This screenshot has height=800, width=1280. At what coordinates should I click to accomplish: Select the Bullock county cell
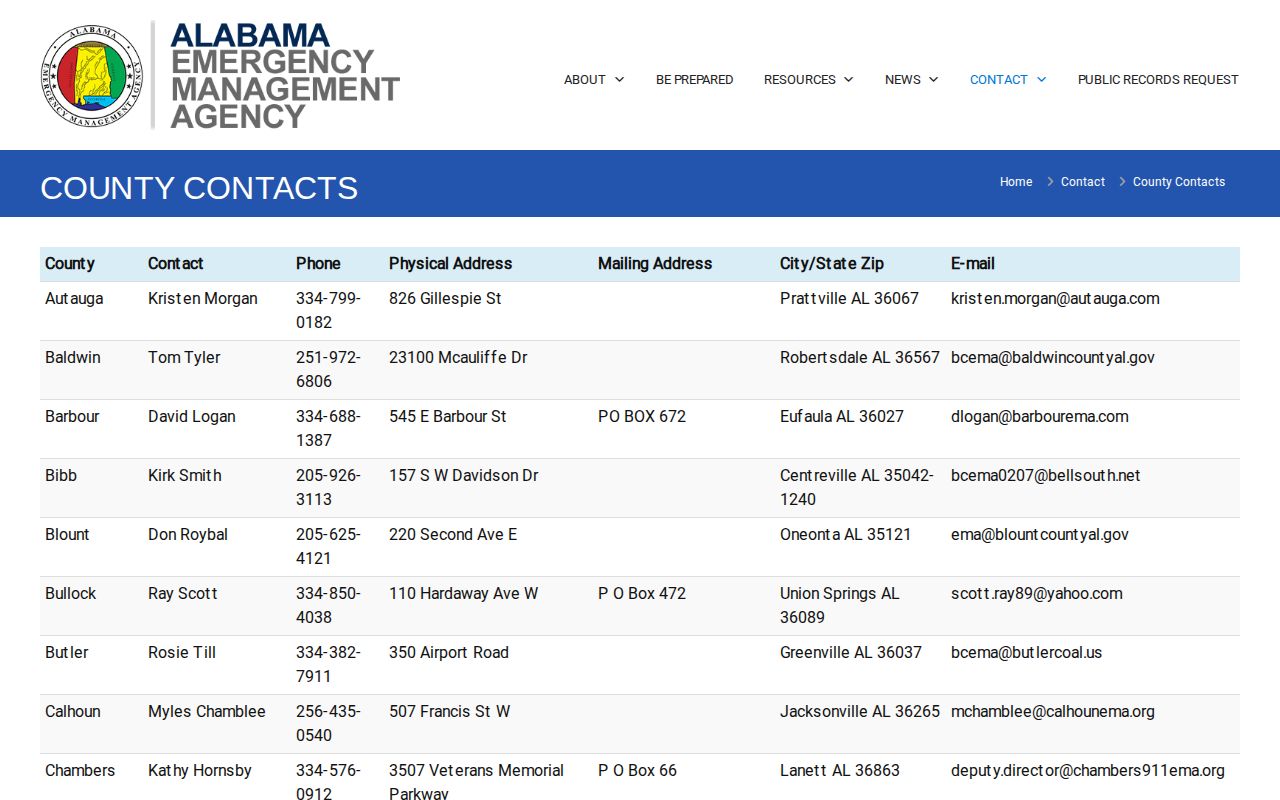71,594
